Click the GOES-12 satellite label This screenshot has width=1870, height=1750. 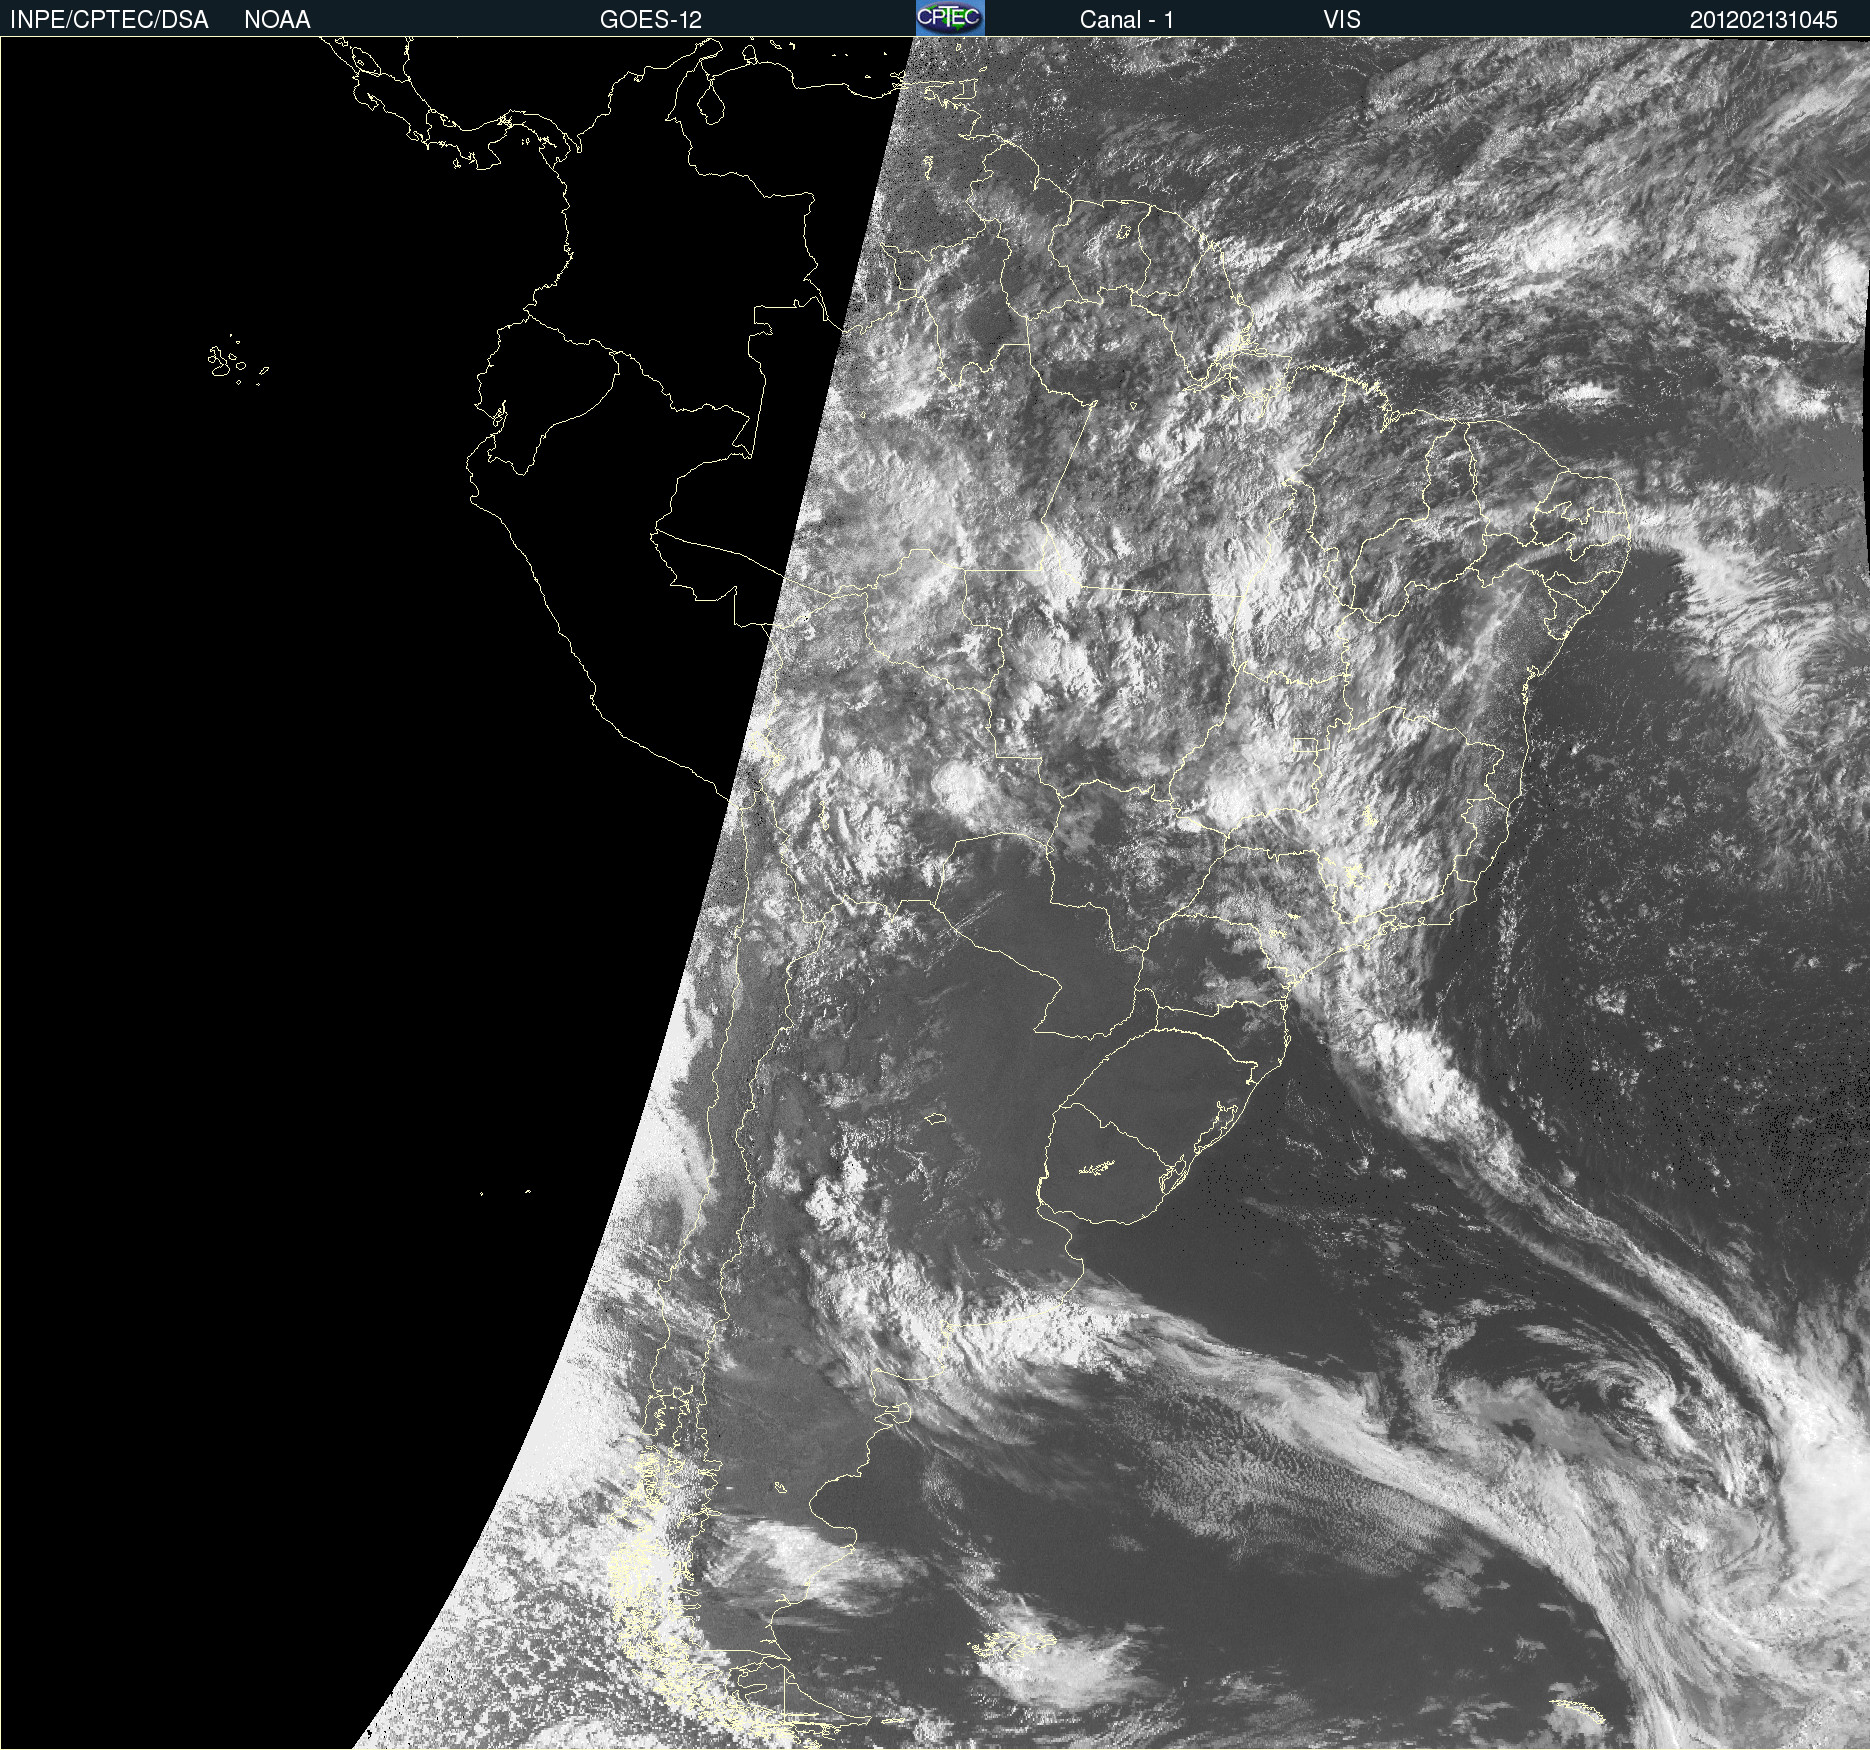pos(651,20)
